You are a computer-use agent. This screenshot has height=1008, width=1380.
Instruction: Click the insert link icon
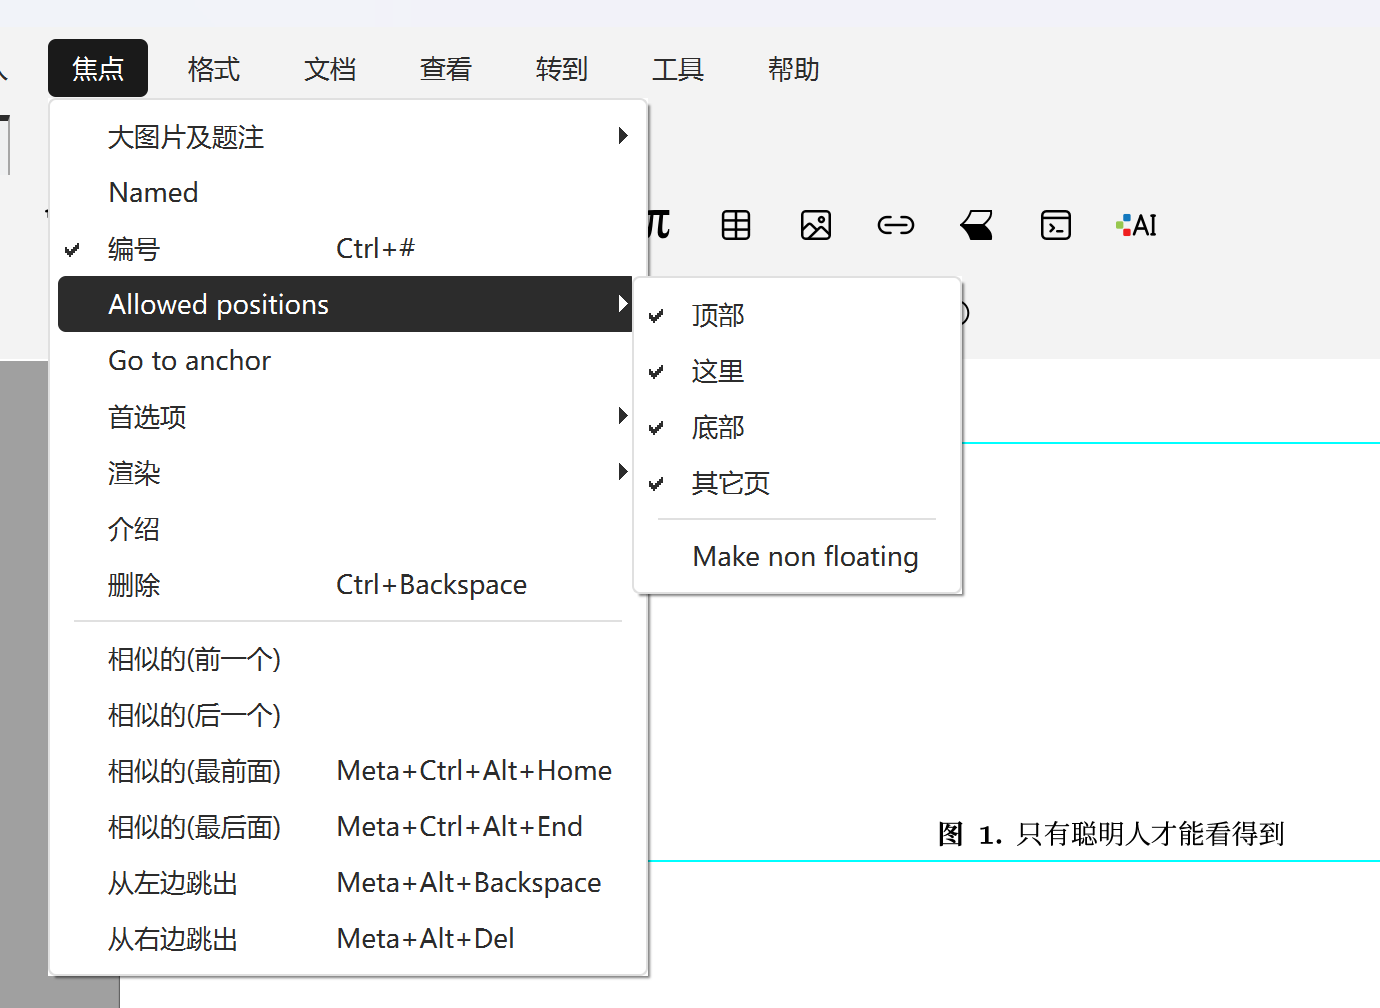[x=895, y=225]
